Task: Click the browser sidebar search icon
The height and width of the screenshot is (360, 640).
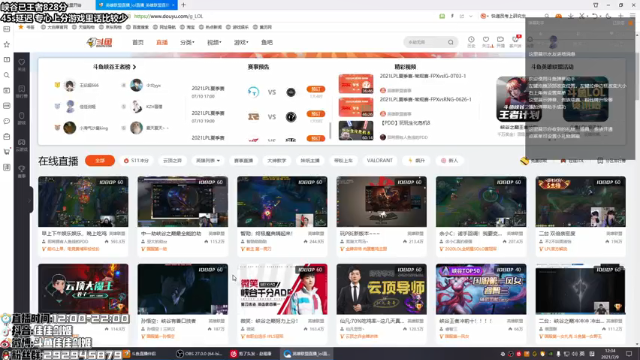Action: pyautogui.click(x=7, y=75)
